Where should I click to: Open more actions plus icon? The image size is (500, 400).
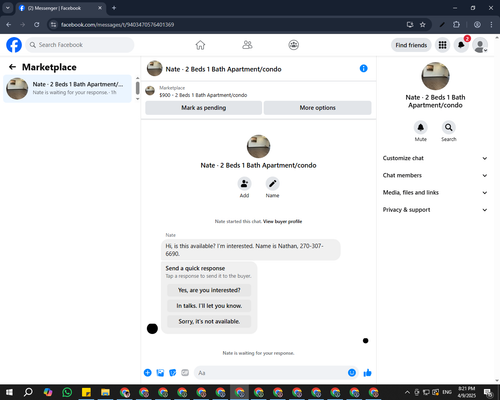pyautogui.click(x=148, y=373)
